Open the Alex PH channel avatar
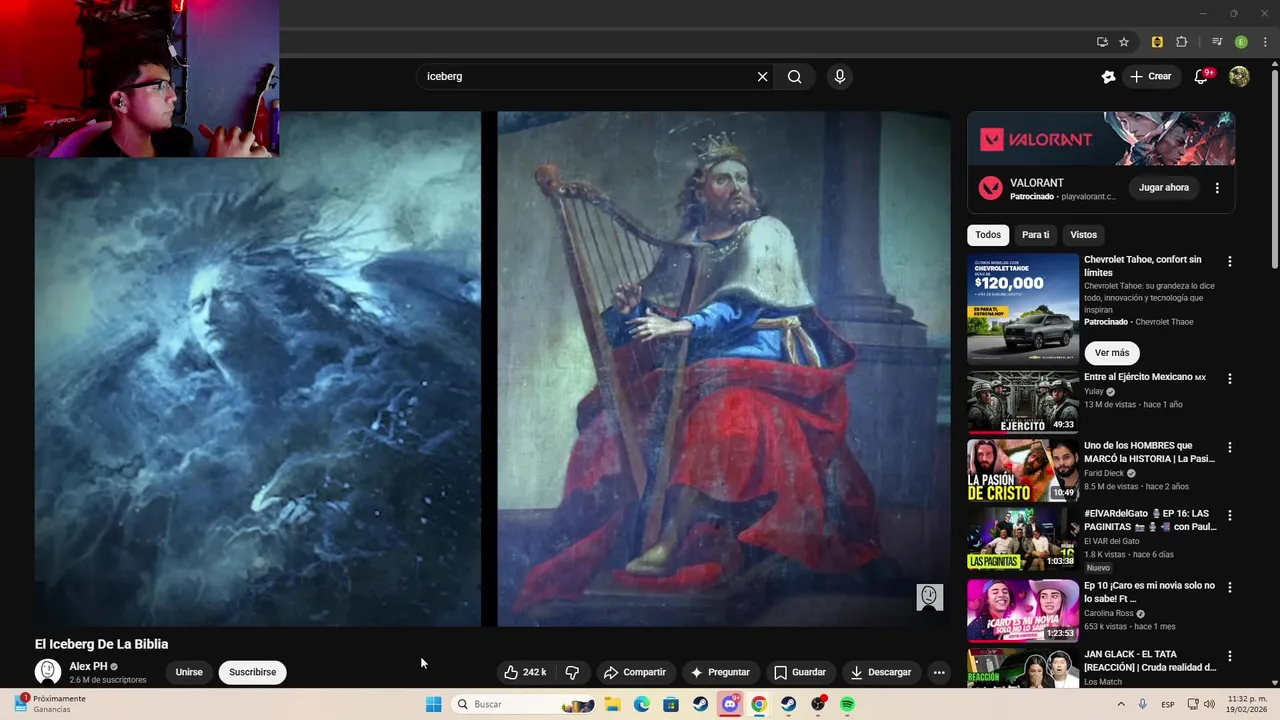The height and width of the screenshot is (720, 1280). point(48,672)
